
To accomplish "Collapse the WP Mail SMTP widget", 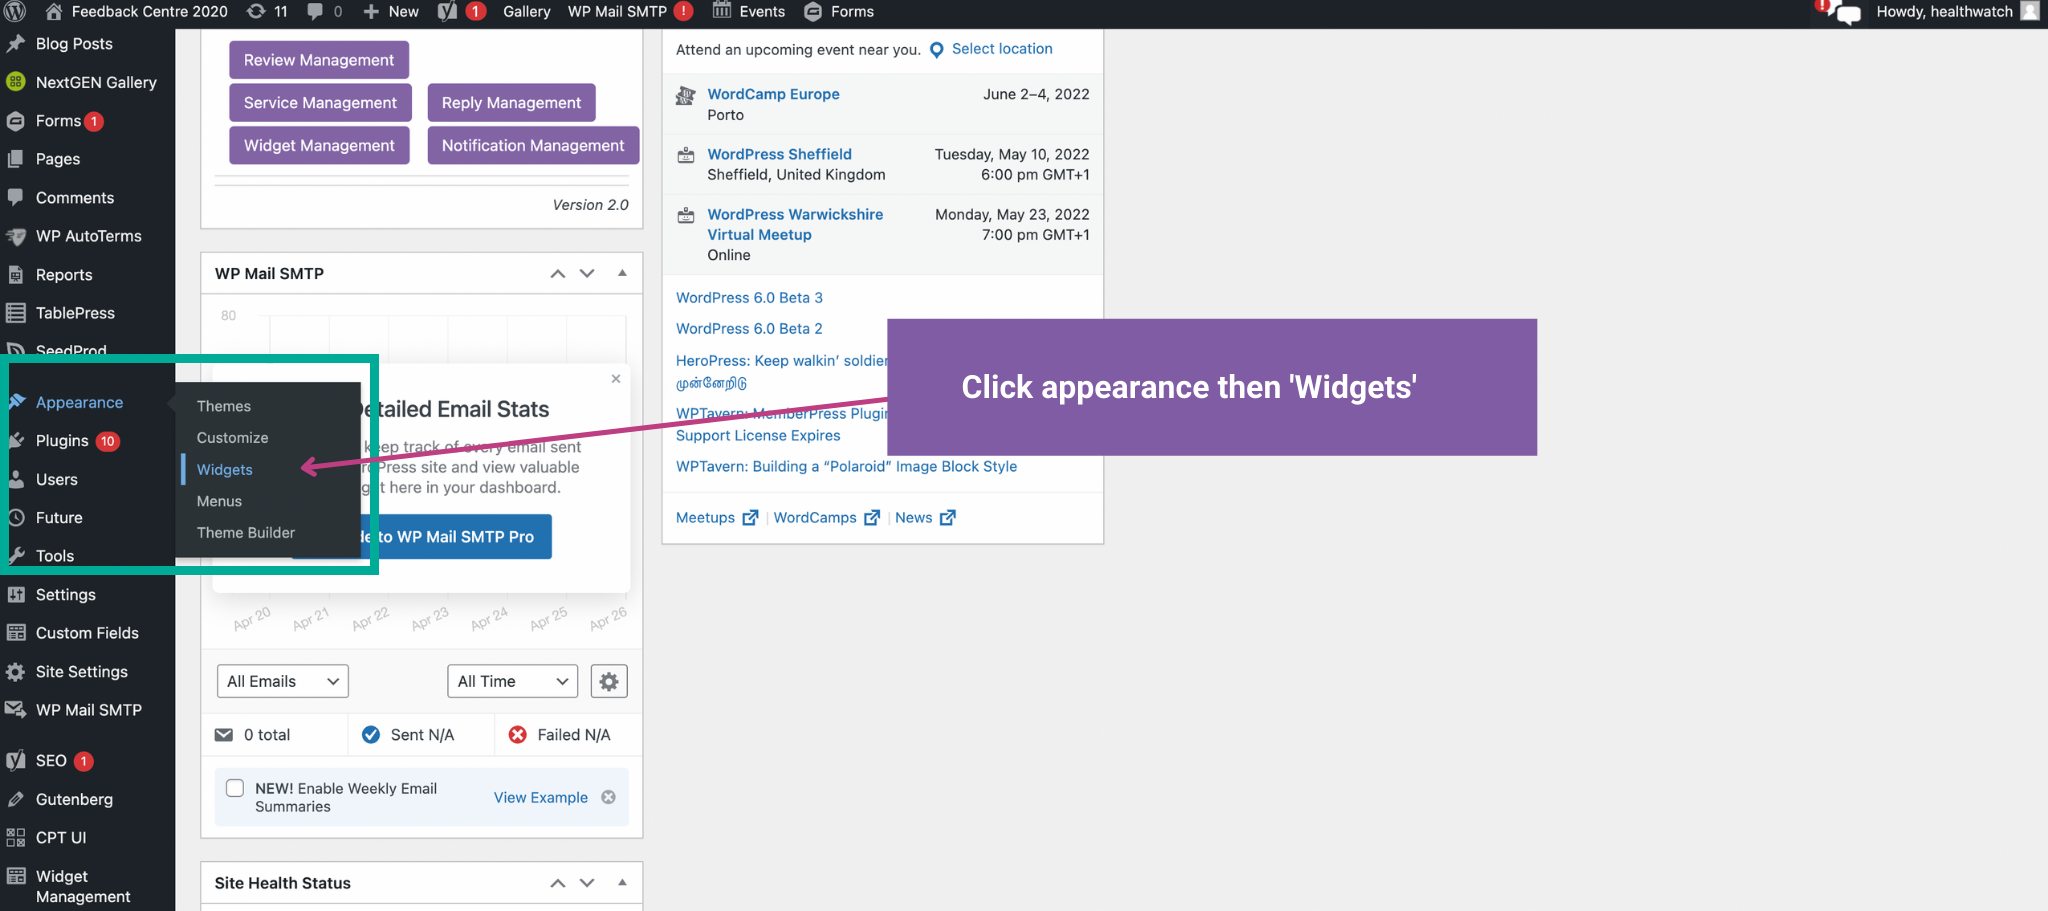I will (x=622, y=273).
